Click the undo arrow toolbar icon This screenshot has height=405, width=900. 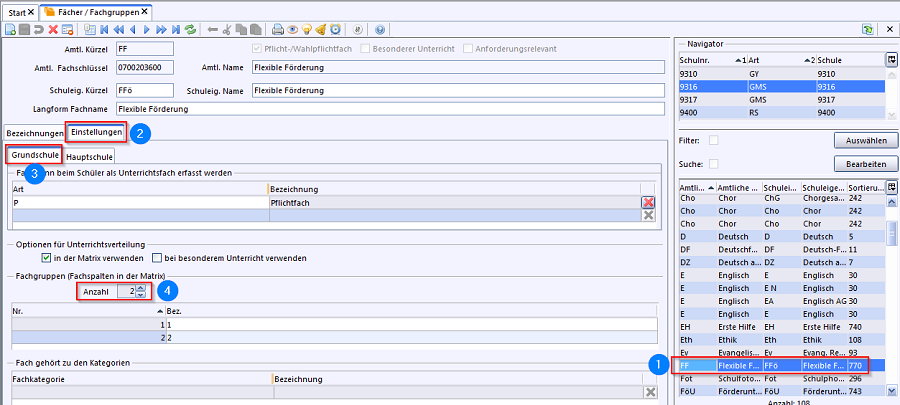39,29
